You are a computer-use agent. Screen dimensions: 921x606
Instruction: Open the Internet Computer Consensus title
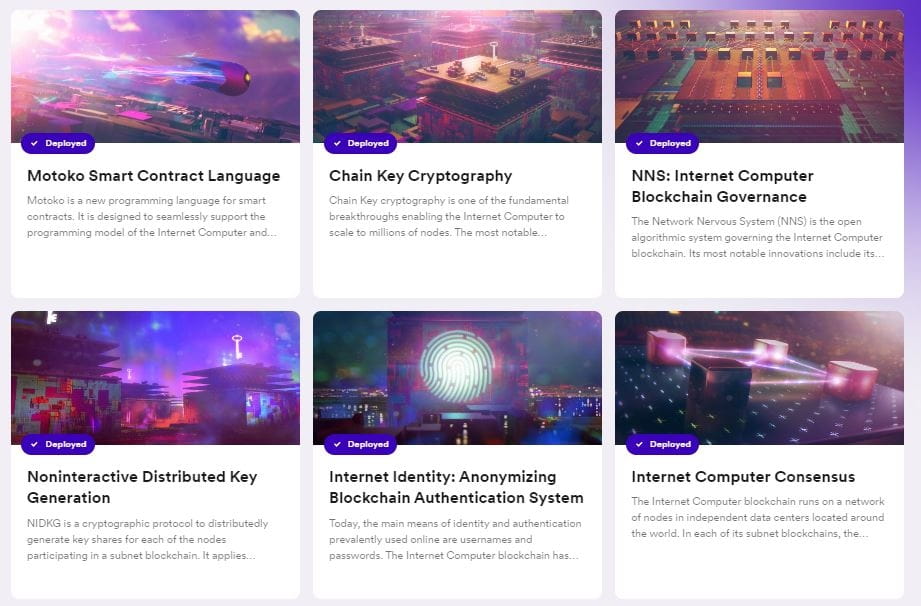[743, 477]
